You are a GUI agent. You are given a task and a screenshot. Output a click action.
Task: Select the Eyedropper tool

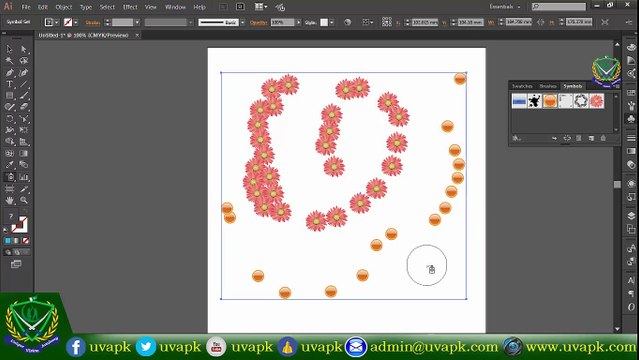click(x=9, y=165)
